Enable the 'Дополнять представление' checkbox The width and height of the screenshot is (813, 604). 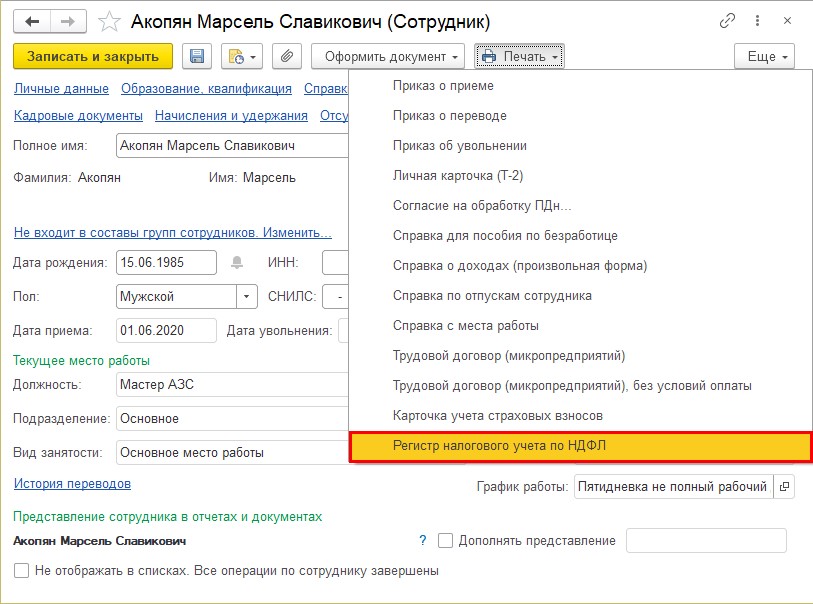[445, 541]
